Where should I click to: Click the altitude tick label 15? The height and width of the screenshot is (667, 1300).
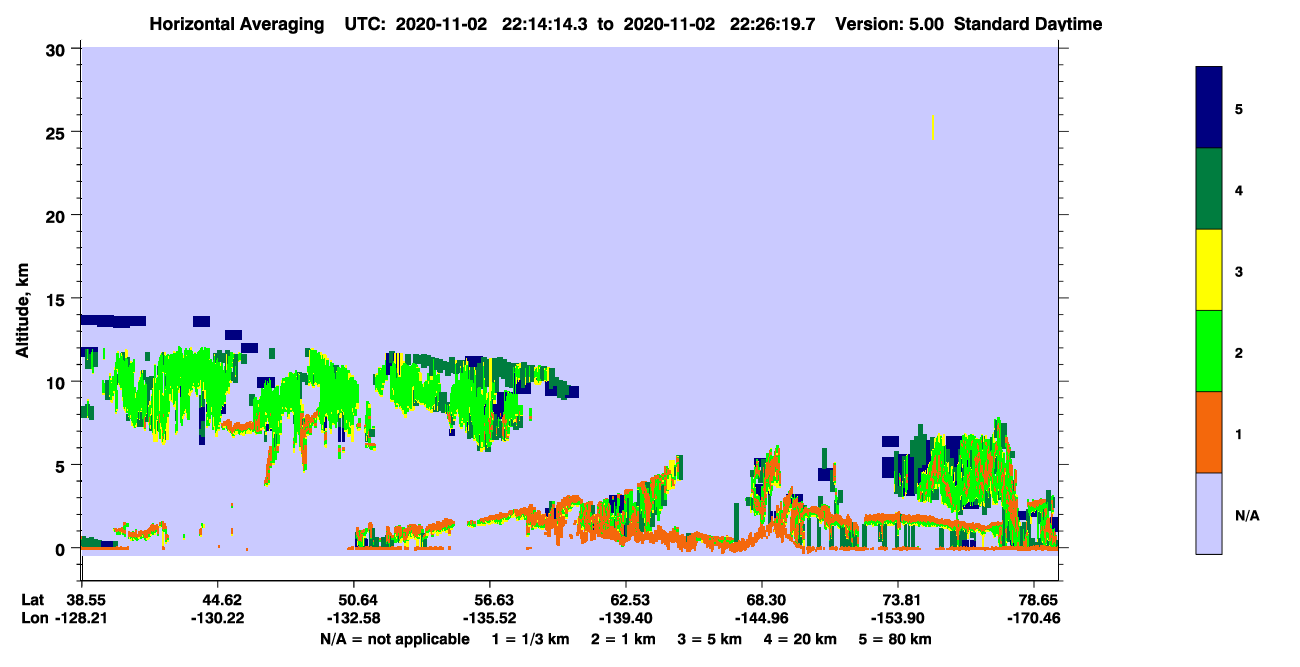click(58, 298)
